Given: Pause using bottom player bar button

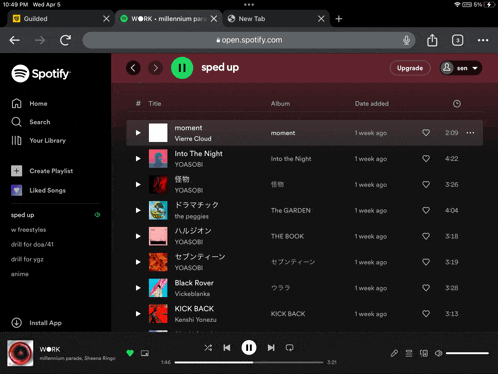Looking at the screenshot, I should pos(249,348).
